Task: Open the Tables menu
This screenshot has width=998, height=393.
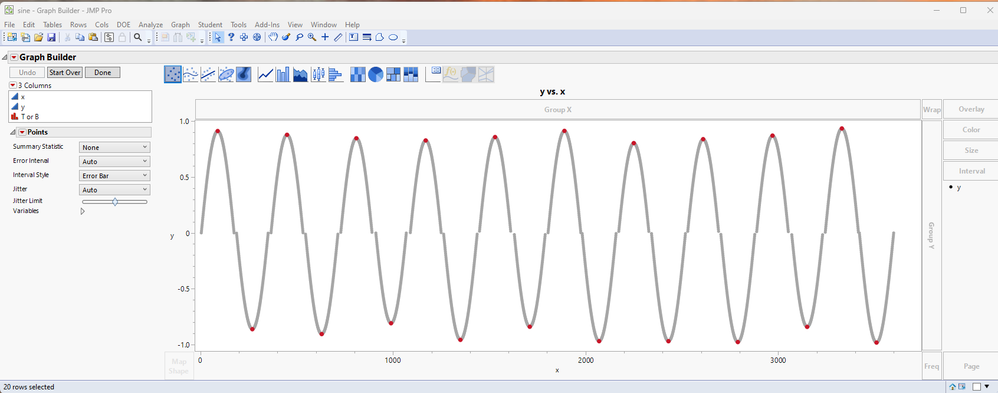Action: 53,25
